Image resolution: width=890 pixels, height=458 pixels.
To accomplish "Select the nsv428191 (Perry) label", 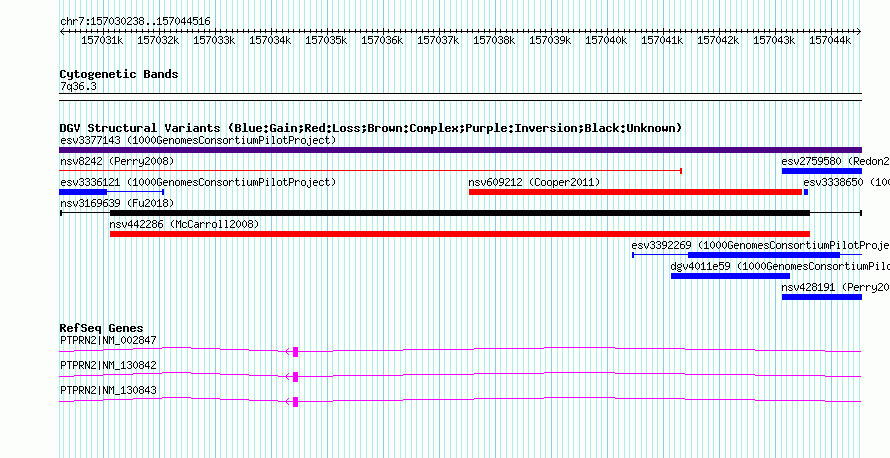I will coord(836,288).
